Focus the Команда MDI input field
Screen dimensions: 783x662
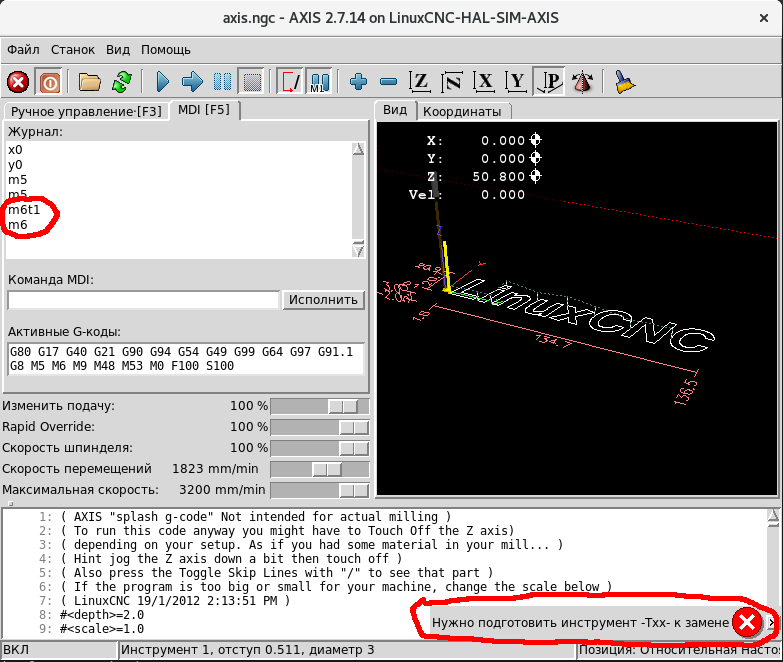pyautogui.click(x=143, y=300)
